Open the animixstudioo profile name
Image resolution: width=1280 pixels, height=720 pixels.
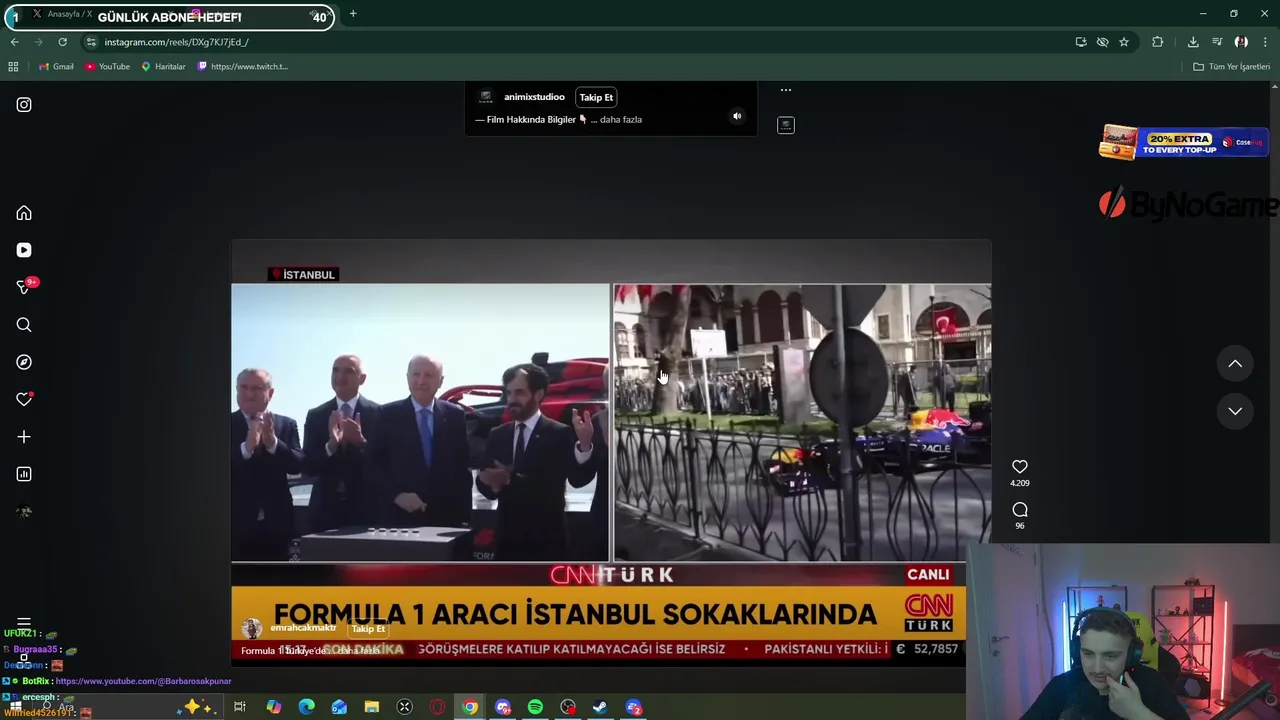pos(534,97)
